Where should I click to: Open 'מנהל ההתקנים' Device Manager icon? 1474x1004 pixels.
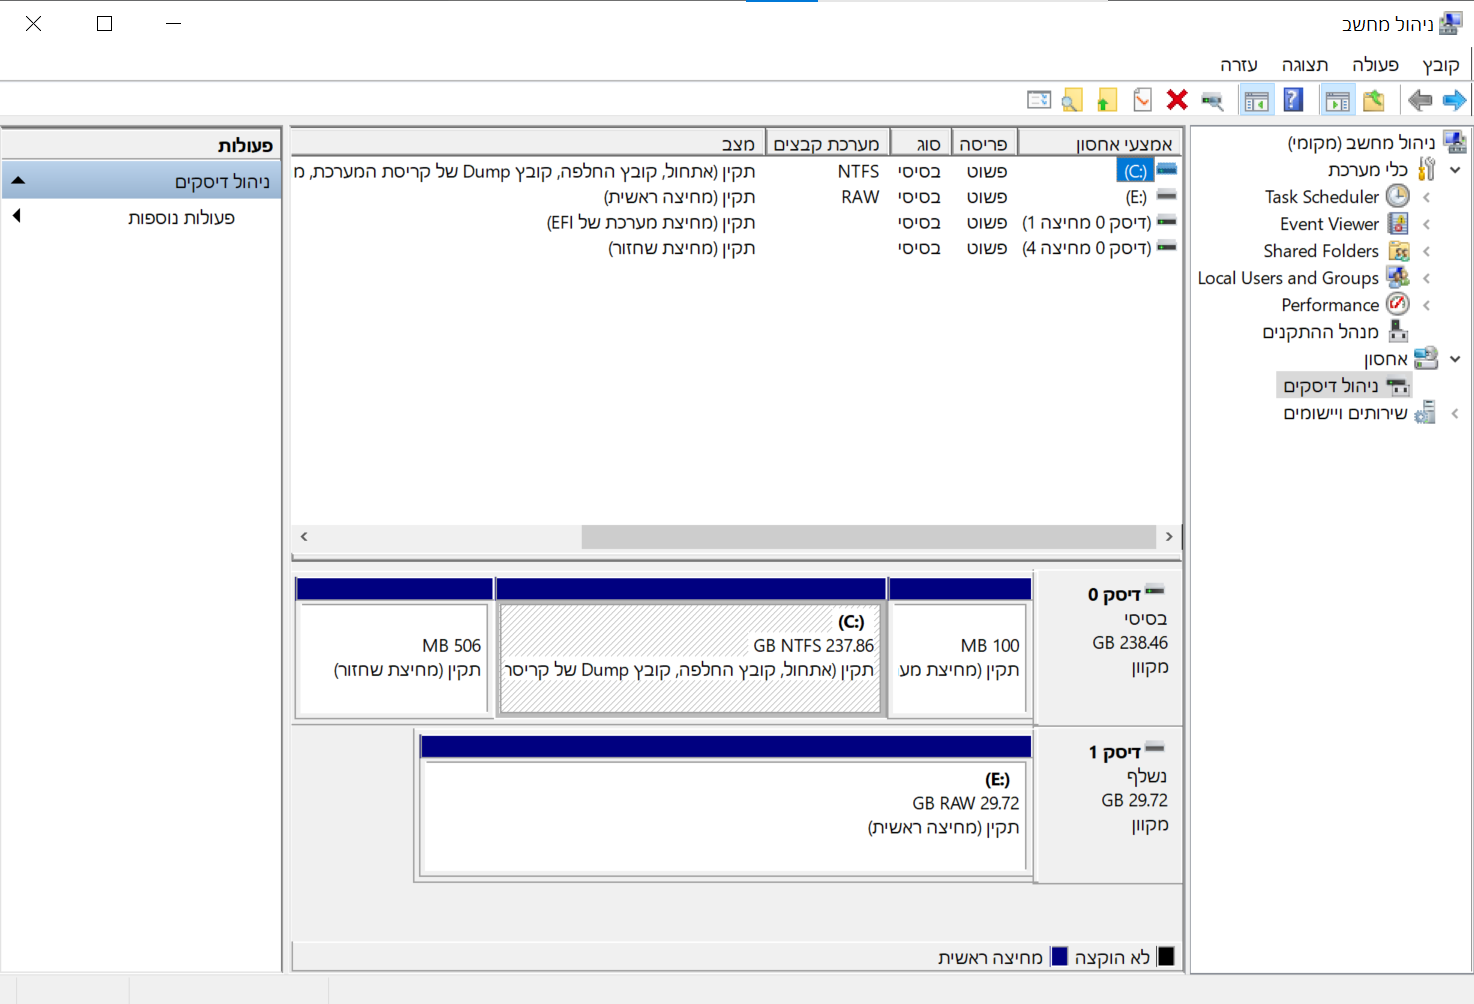pos(1398,331)
